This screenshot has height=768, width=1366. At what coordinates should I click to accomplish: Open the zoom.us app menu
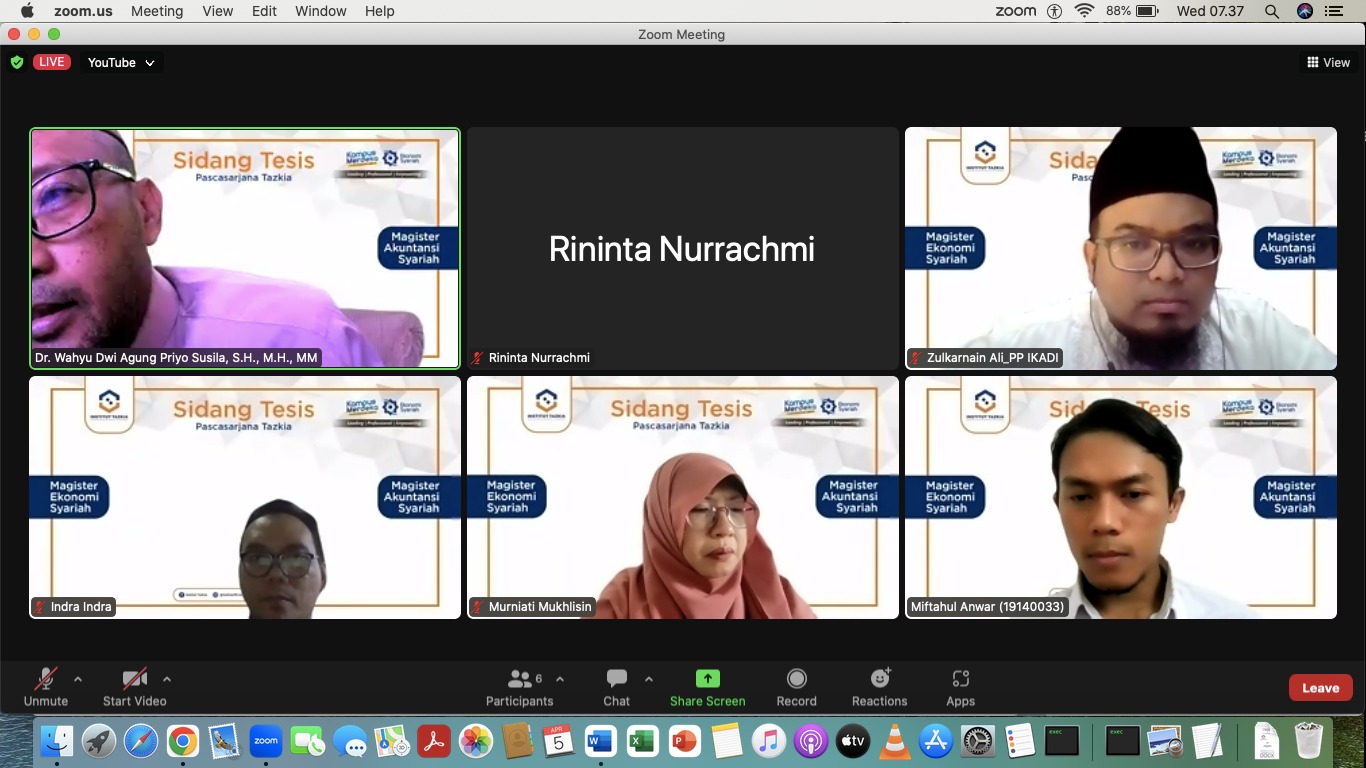click(83, 11)
